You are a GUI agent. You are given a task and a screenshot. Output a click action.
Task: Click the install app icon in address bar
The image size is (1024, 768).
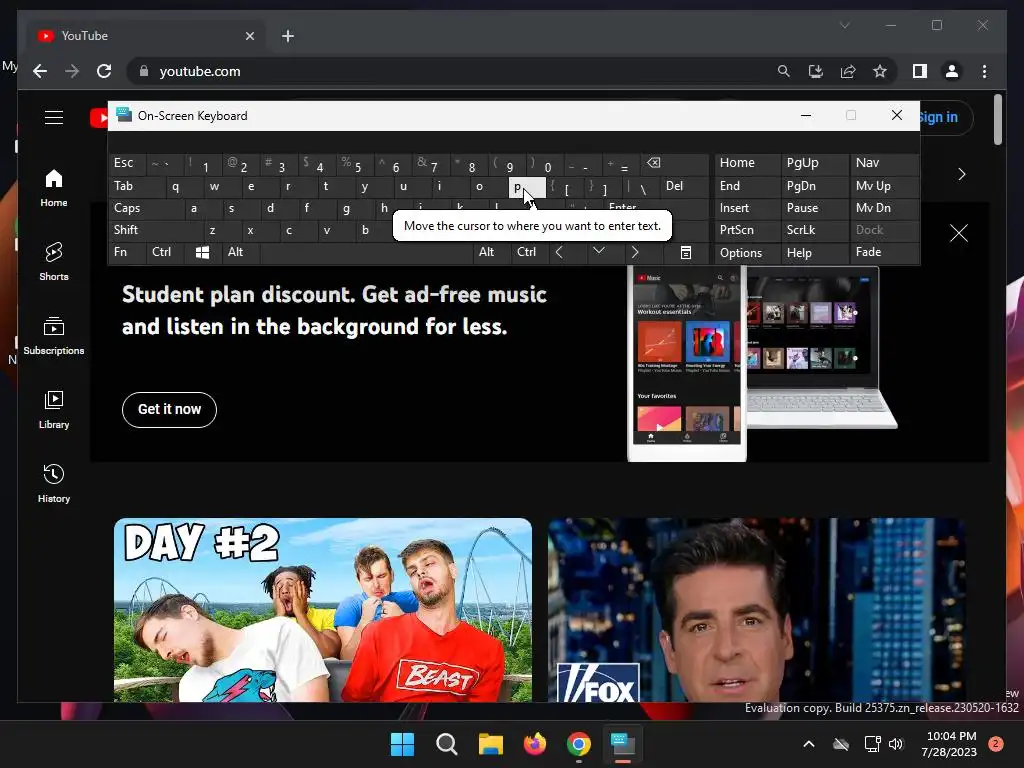point(816,71)
